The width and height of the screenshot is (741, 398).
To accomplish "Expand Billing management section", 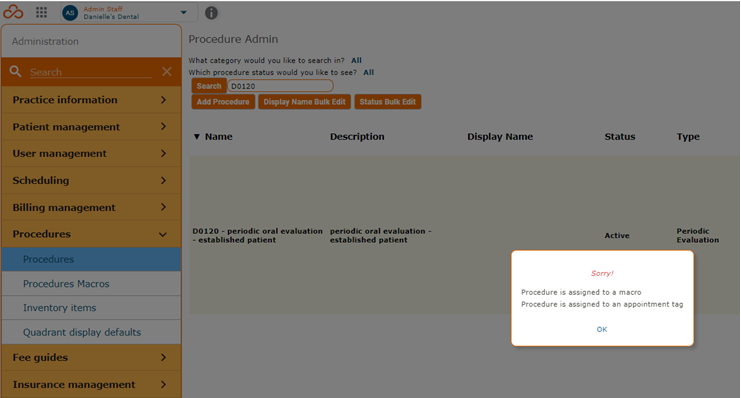I will click(91, 208).
